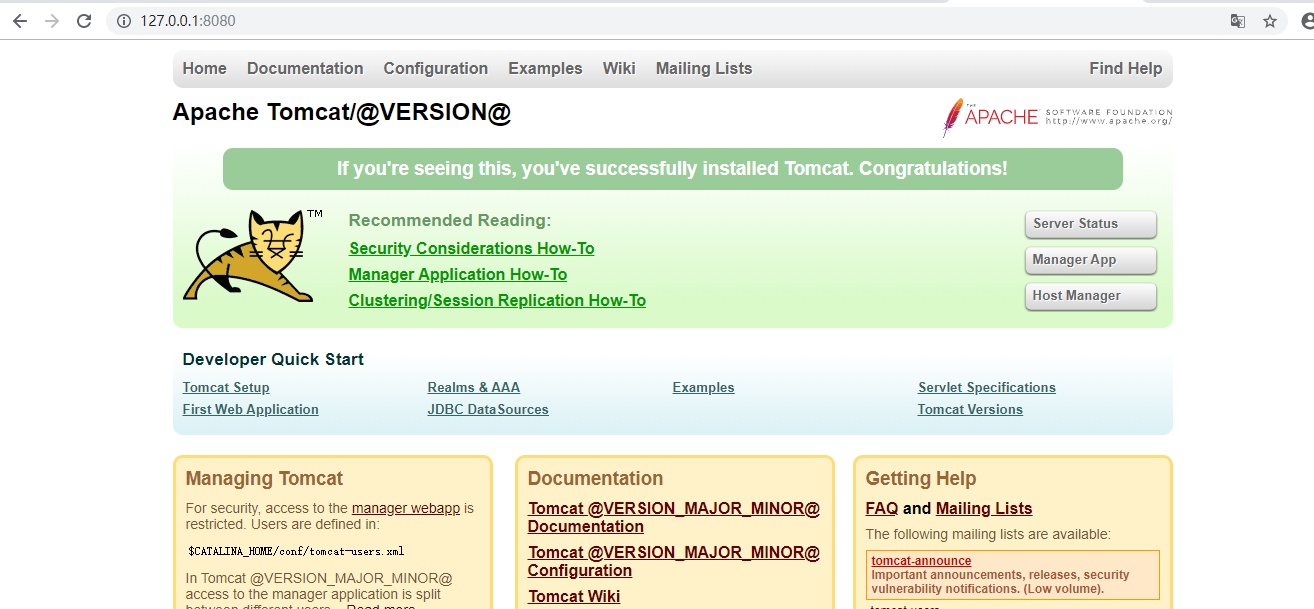Viewport: 1314px width, 609px height.
Task: Click the Server Status button
Action: (1091, 224)
